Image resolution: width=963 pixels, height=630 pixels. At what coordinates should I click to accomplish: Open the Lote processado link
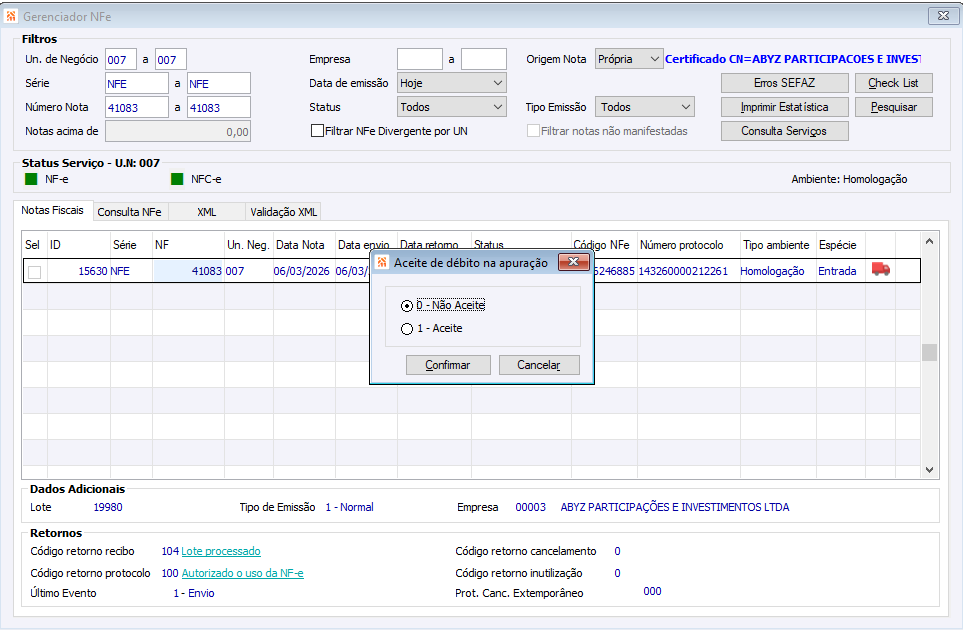point(221,551)
